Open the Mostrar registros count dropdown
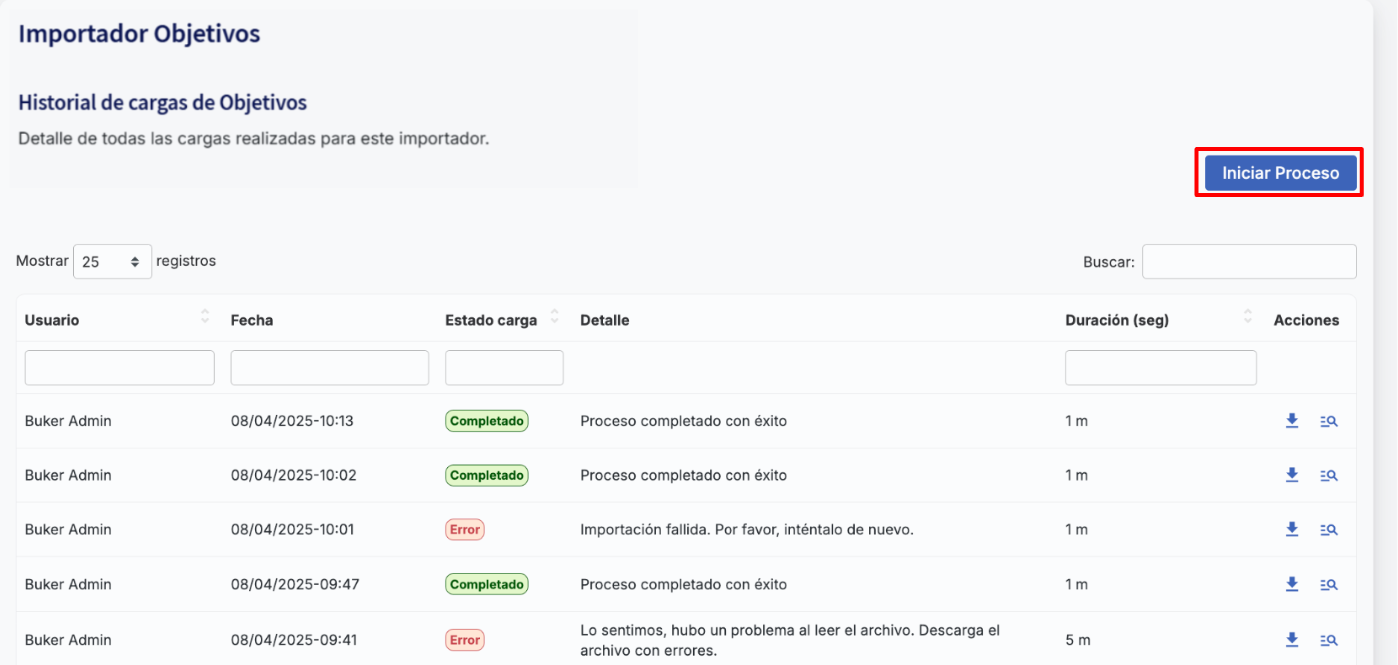Viewport: 1398px width, 665px height. 112,261
